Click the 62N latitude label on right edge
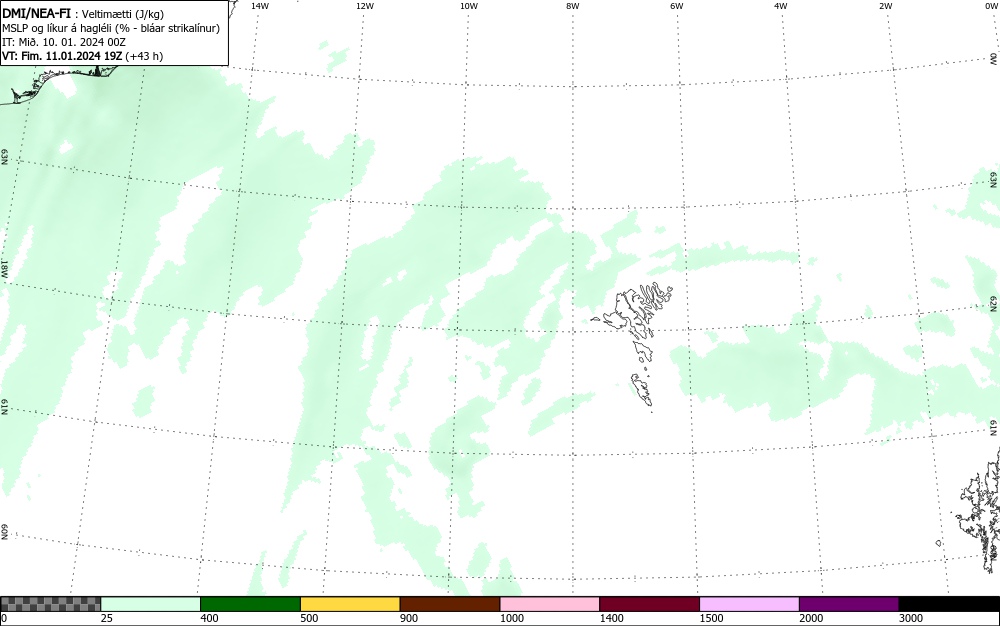 [x=994, y=304]
